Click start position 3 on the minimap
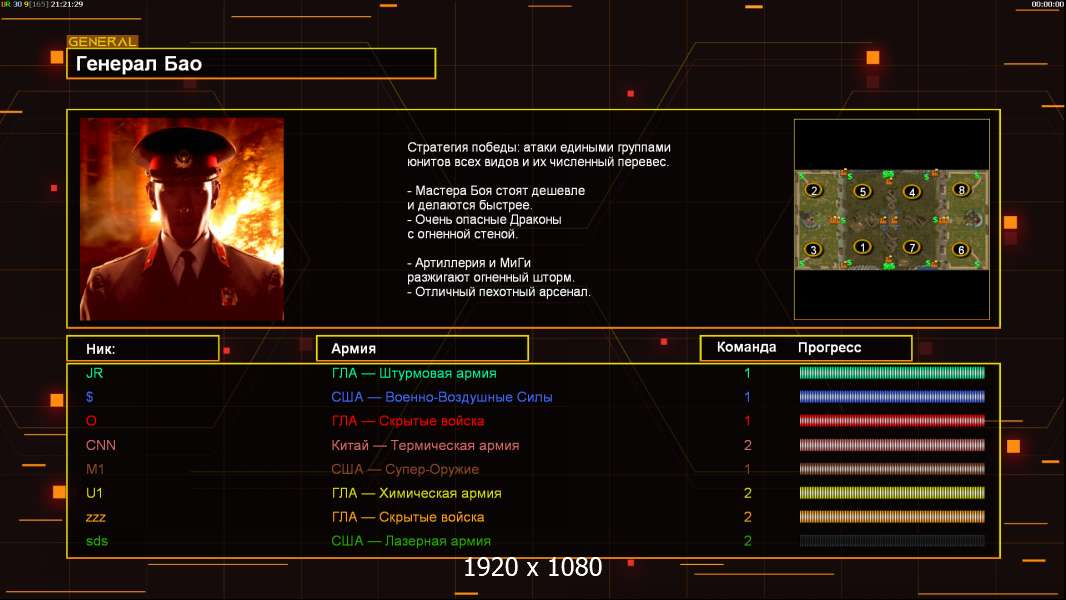Viewport: 1066px width, 600px height. (x=813, y=249)
